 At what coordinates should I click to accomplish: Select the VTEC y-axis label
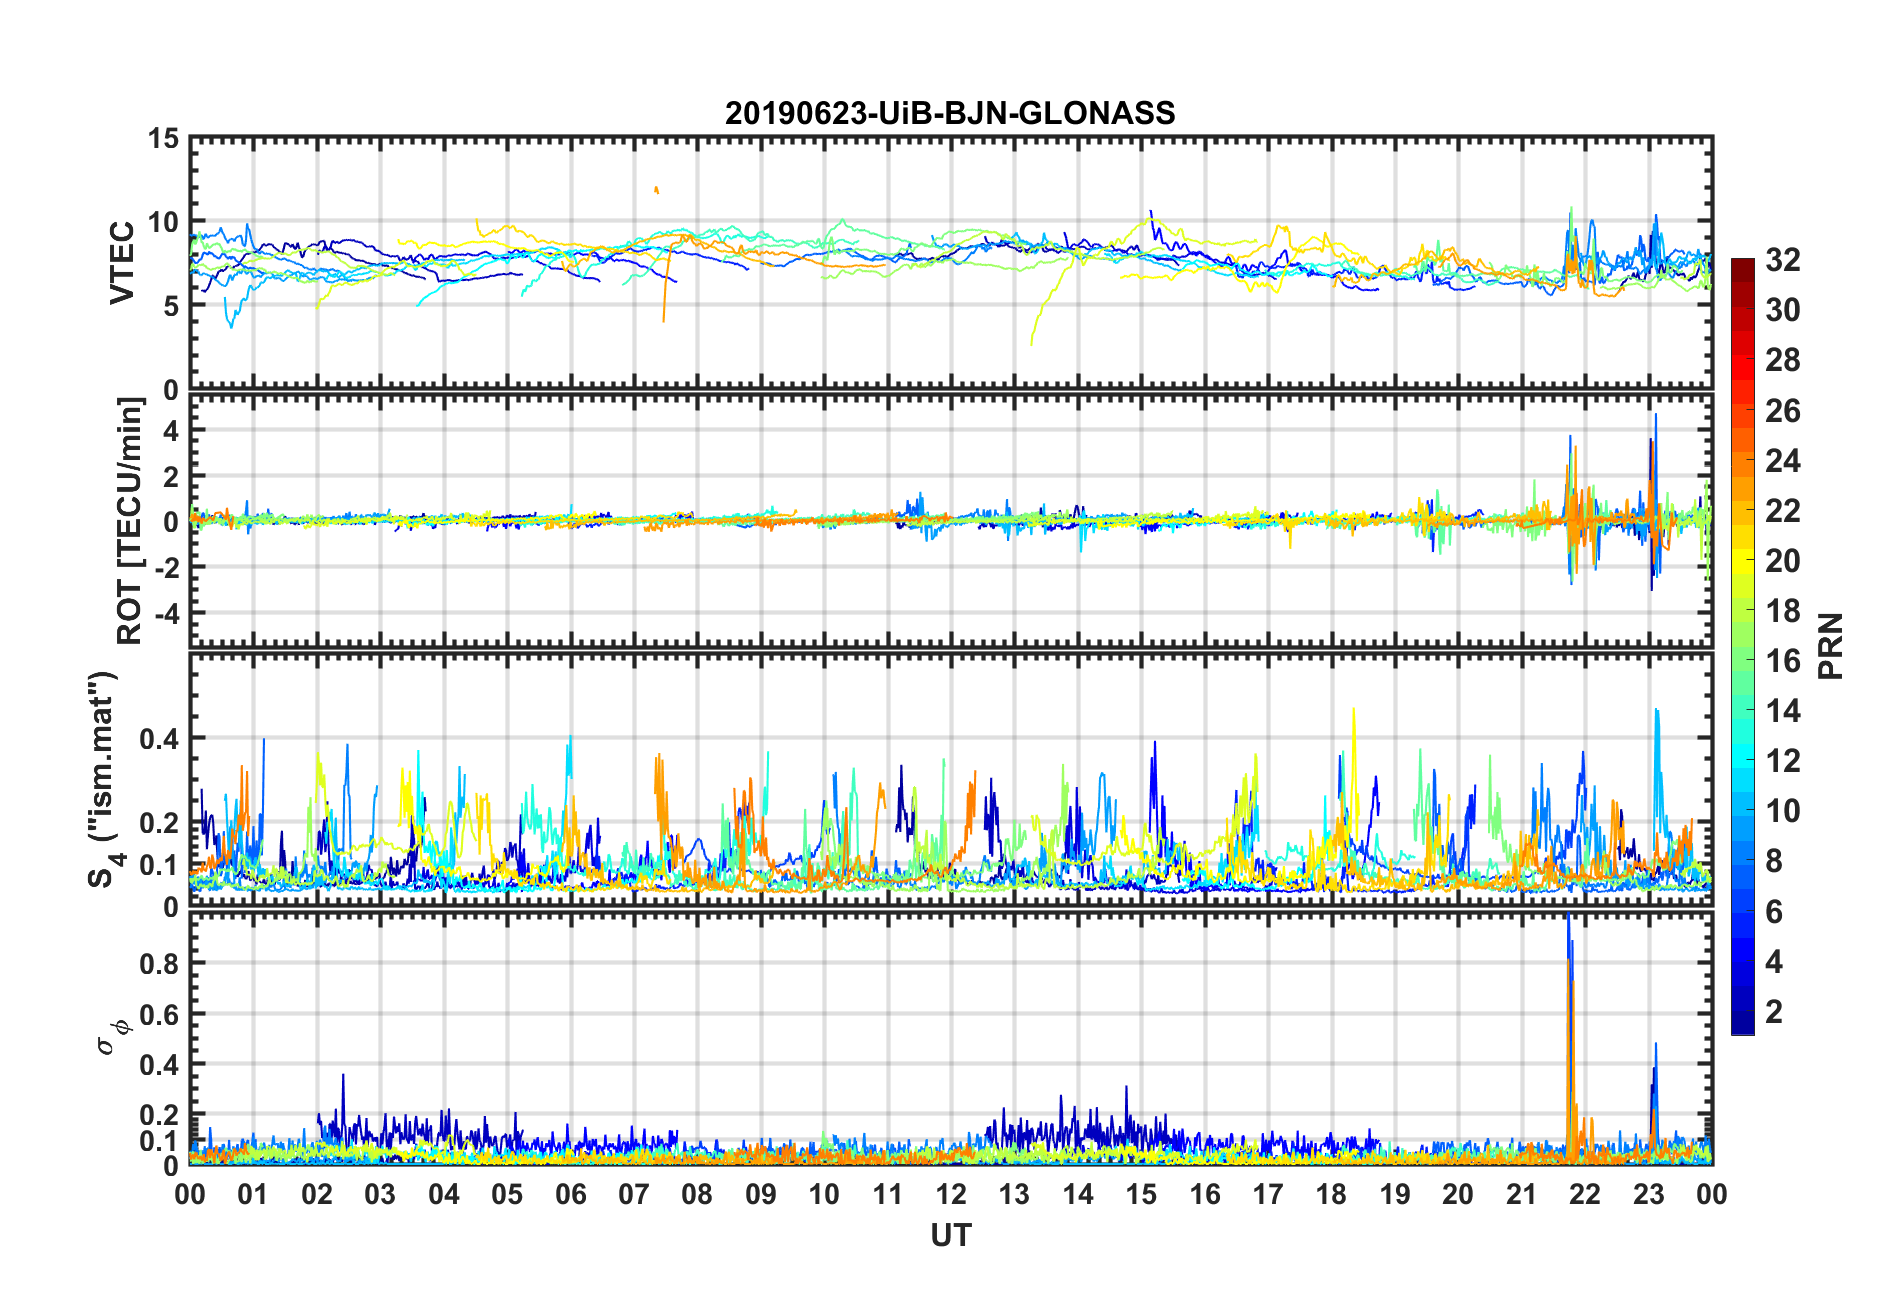[x=122, y=263]
